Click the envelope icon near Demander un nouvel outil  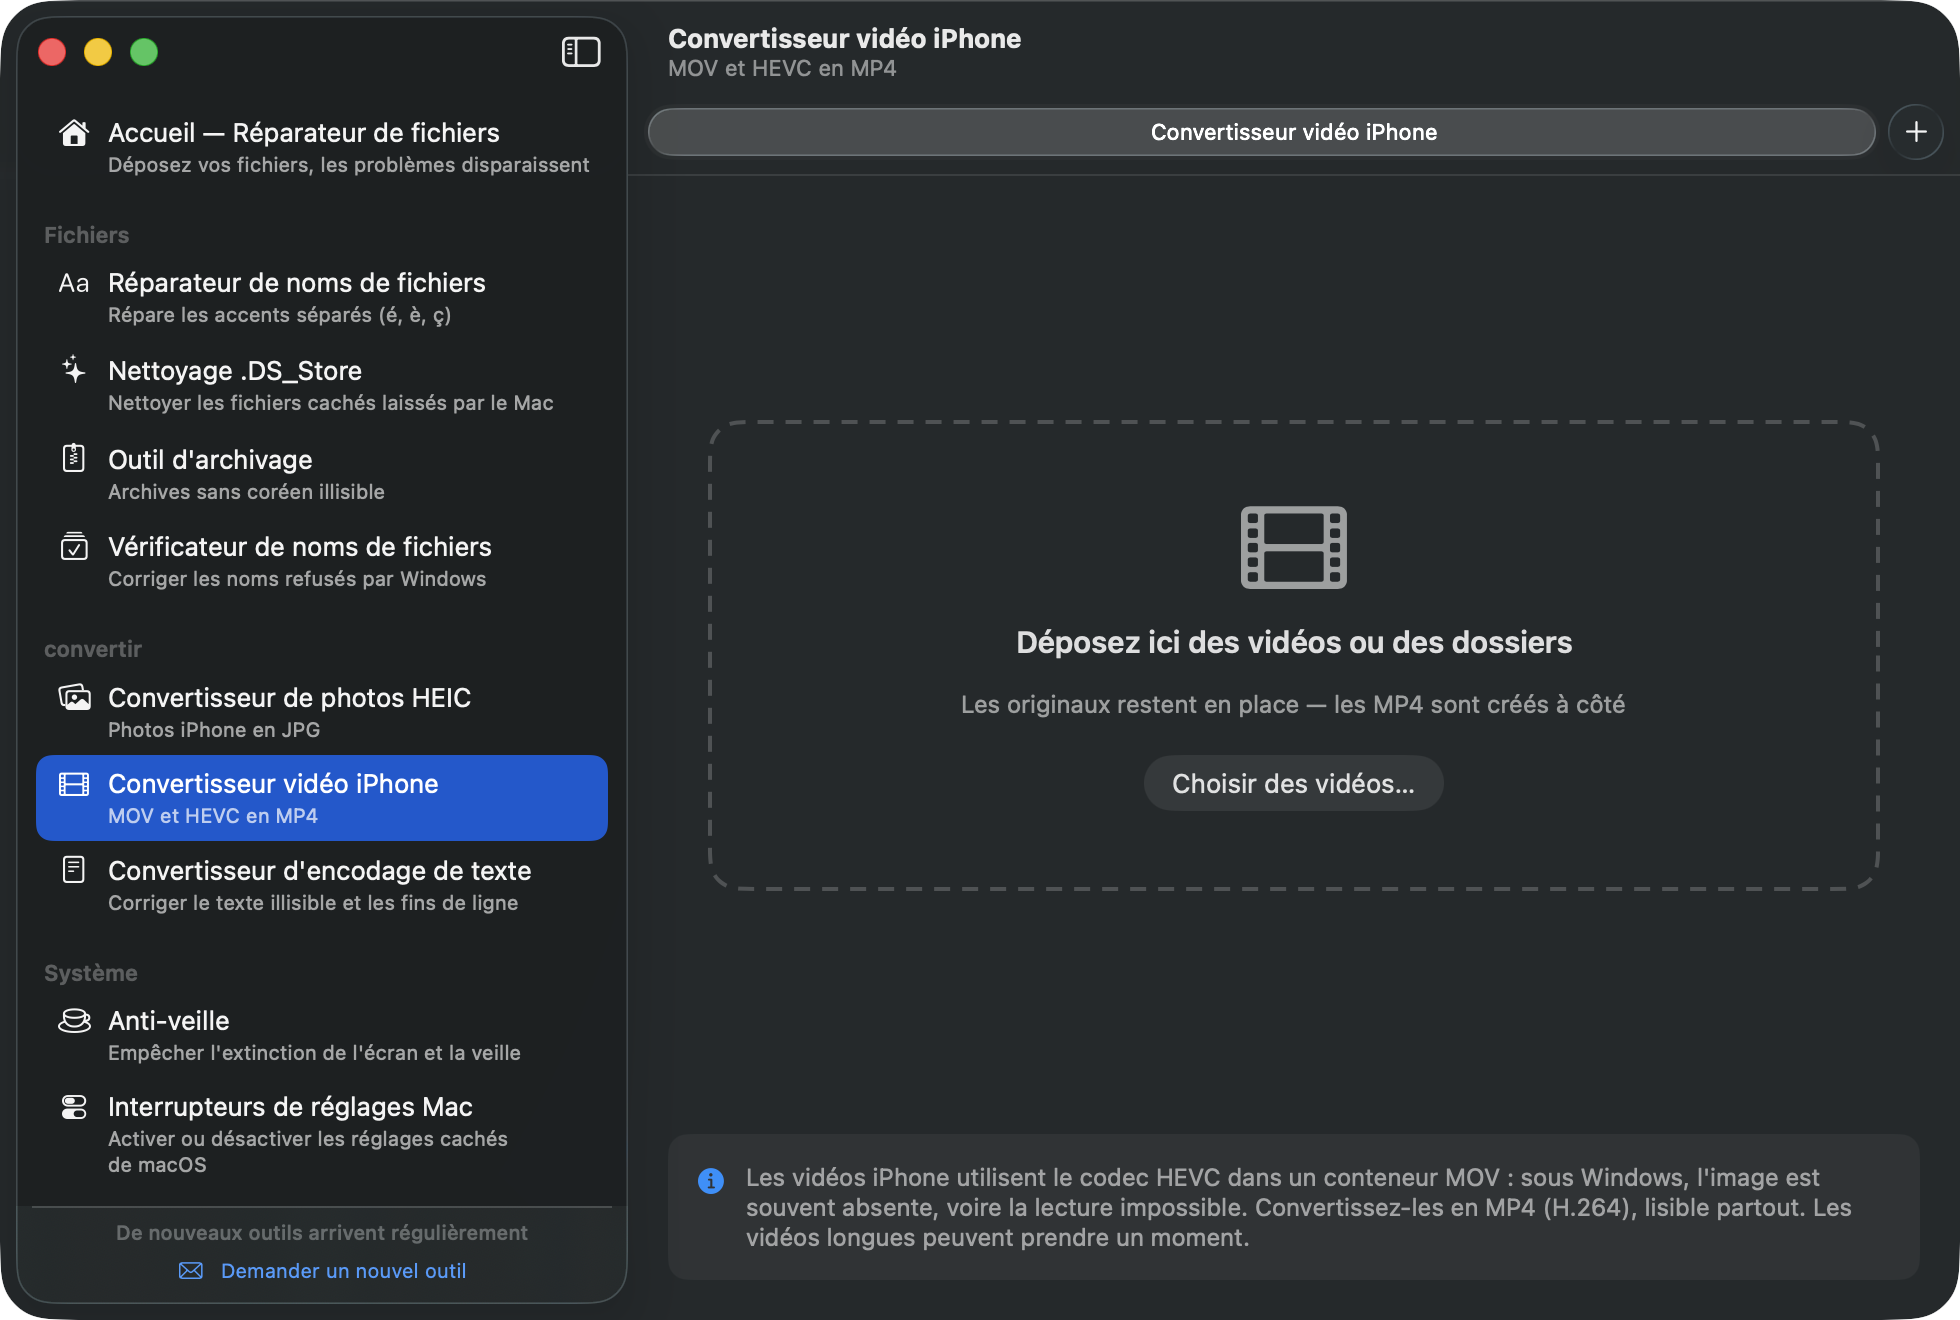point(191,1271)
